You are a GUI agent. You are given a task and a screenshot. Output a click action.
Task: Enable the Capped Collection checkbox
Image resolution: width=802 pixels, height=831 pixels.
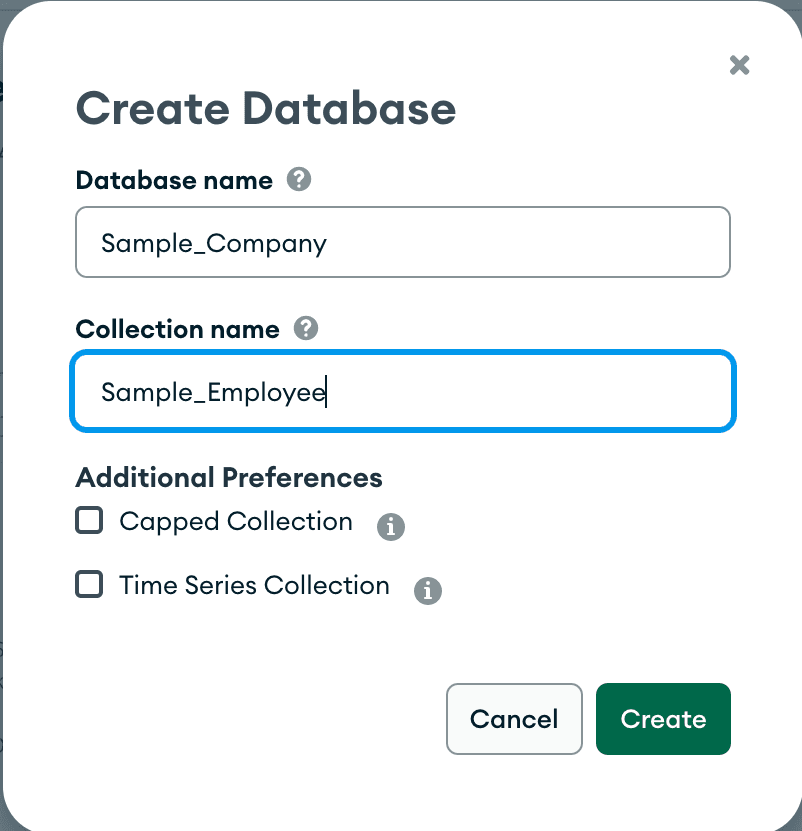[x=90, y=521]
